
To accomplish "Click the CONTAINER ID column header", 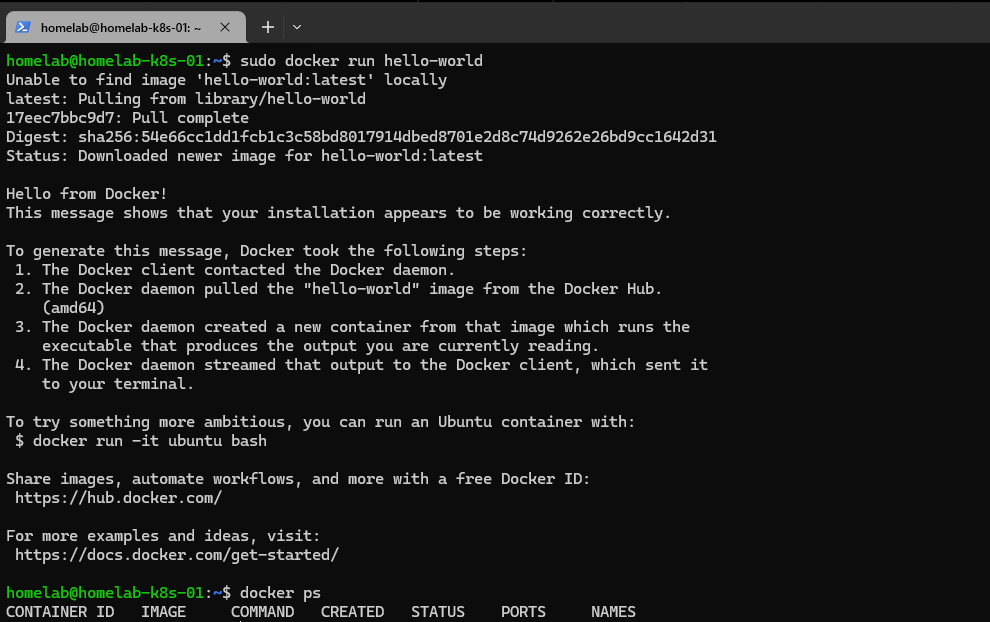I will (60, 612).
